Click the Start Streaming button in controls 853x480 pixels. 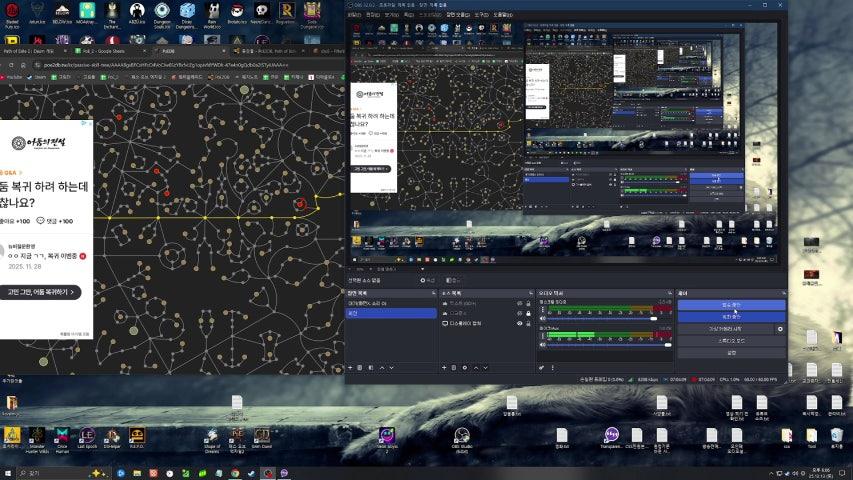click(730, 304)
